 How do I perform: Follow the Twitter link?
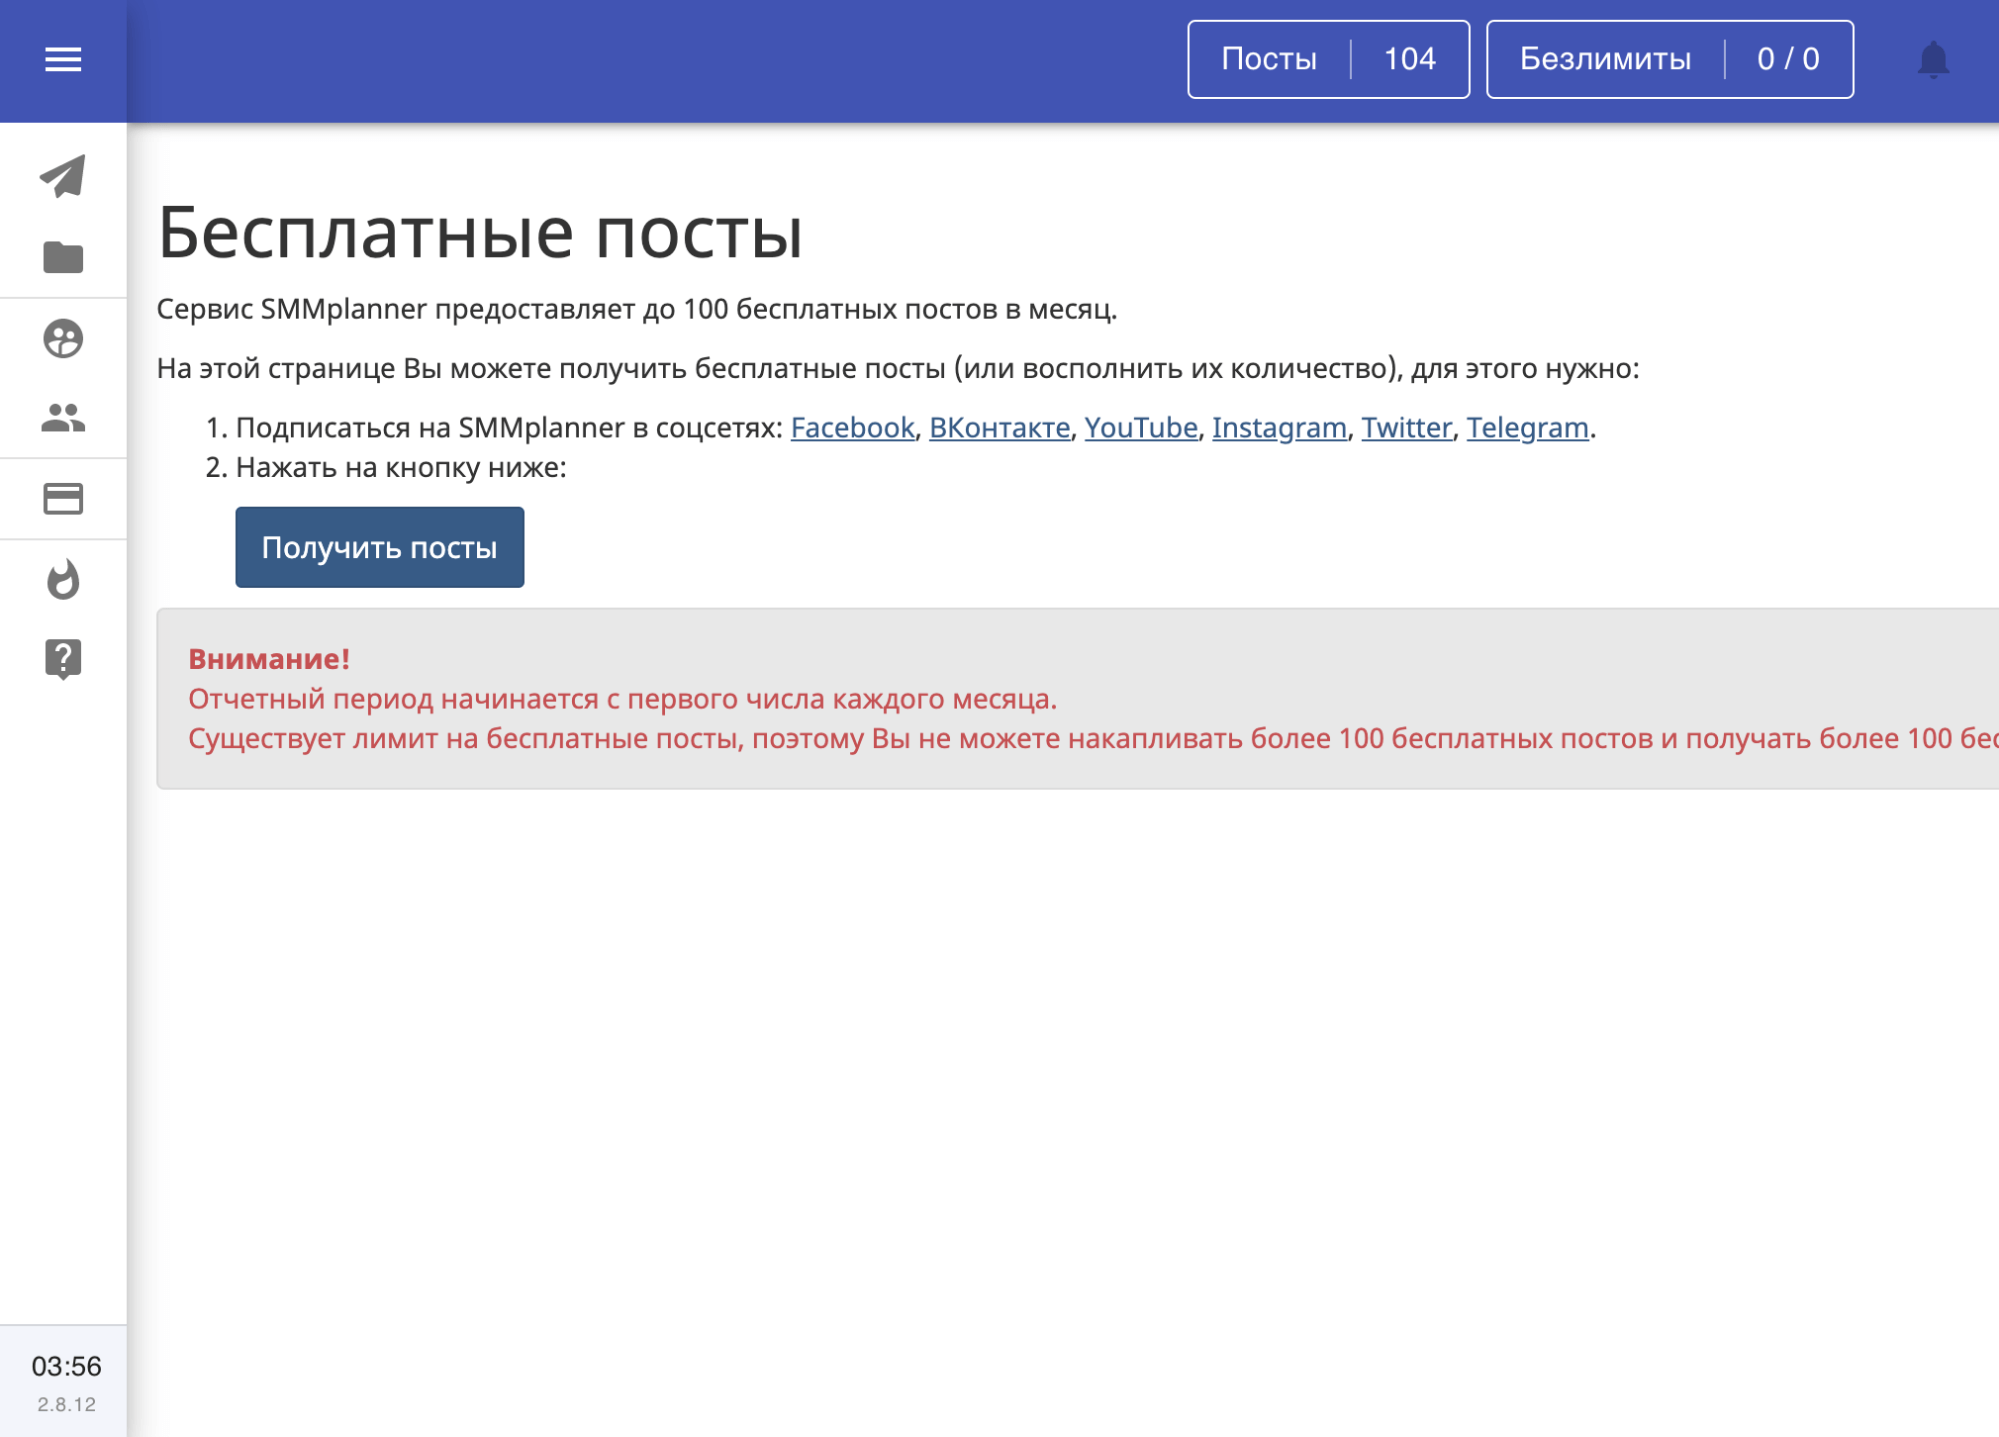click(1406, 428)
